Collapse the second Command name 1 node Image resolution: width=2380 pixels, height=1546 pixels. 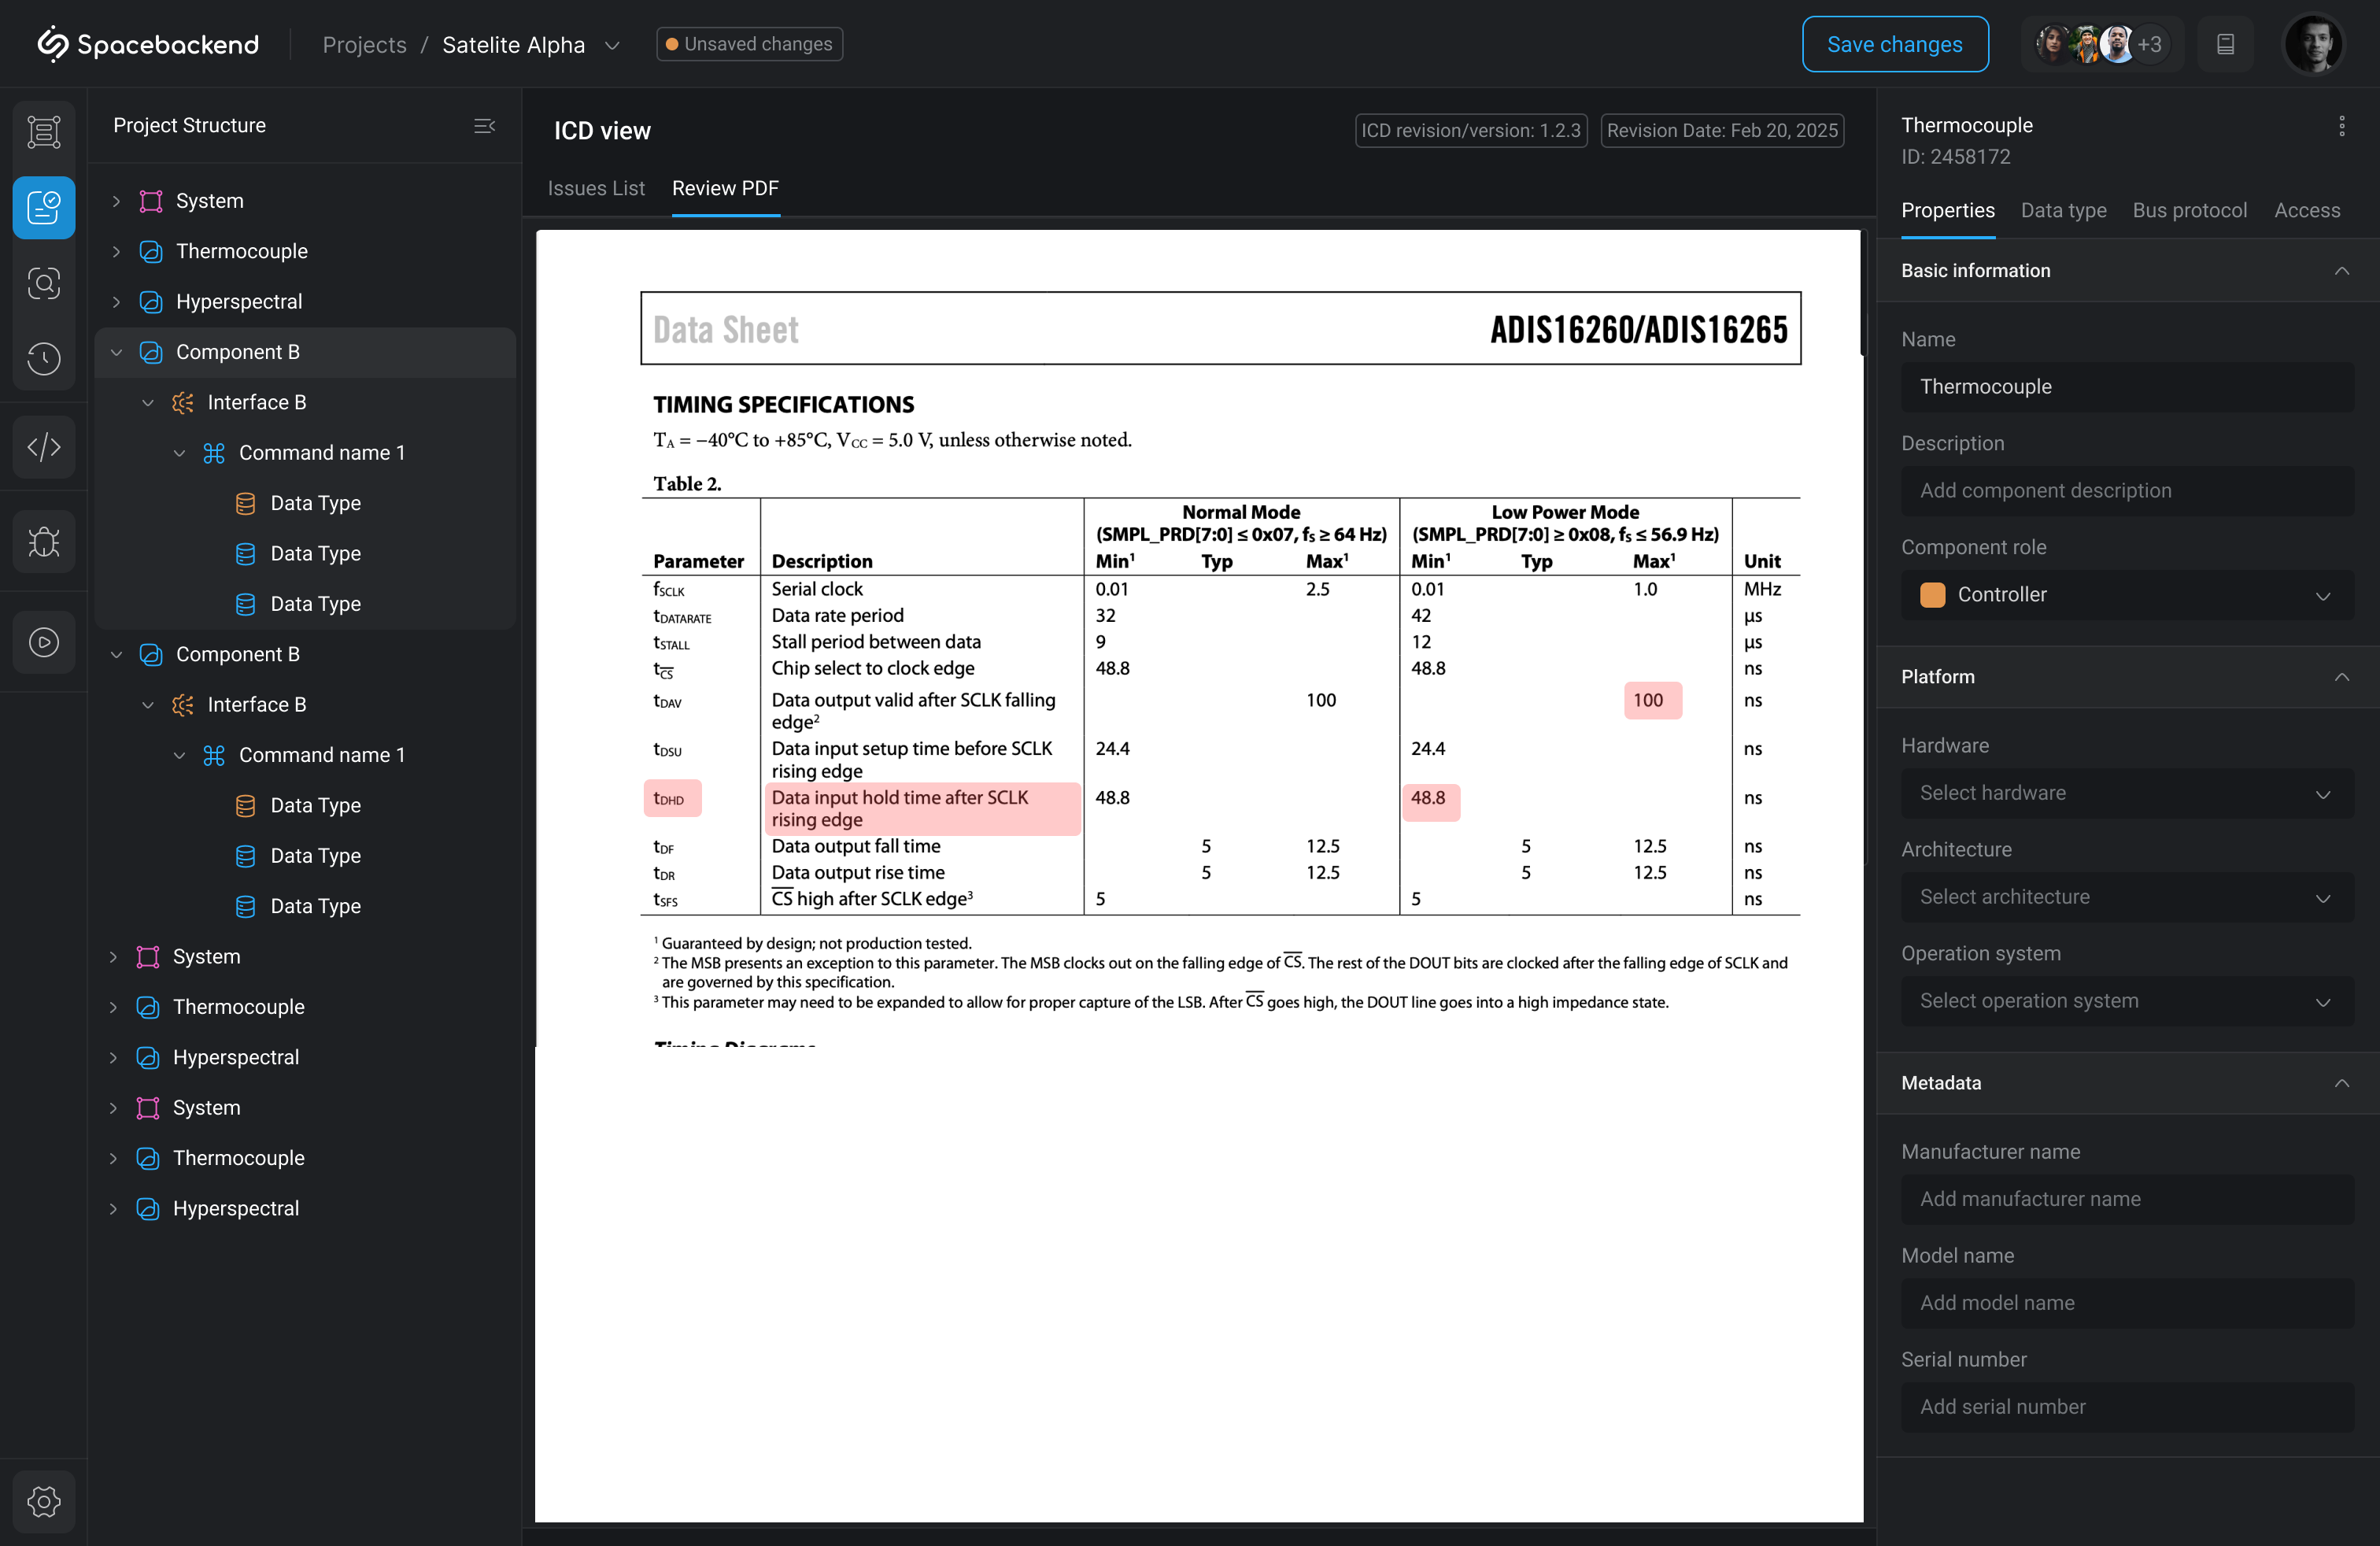click(179, 755)
